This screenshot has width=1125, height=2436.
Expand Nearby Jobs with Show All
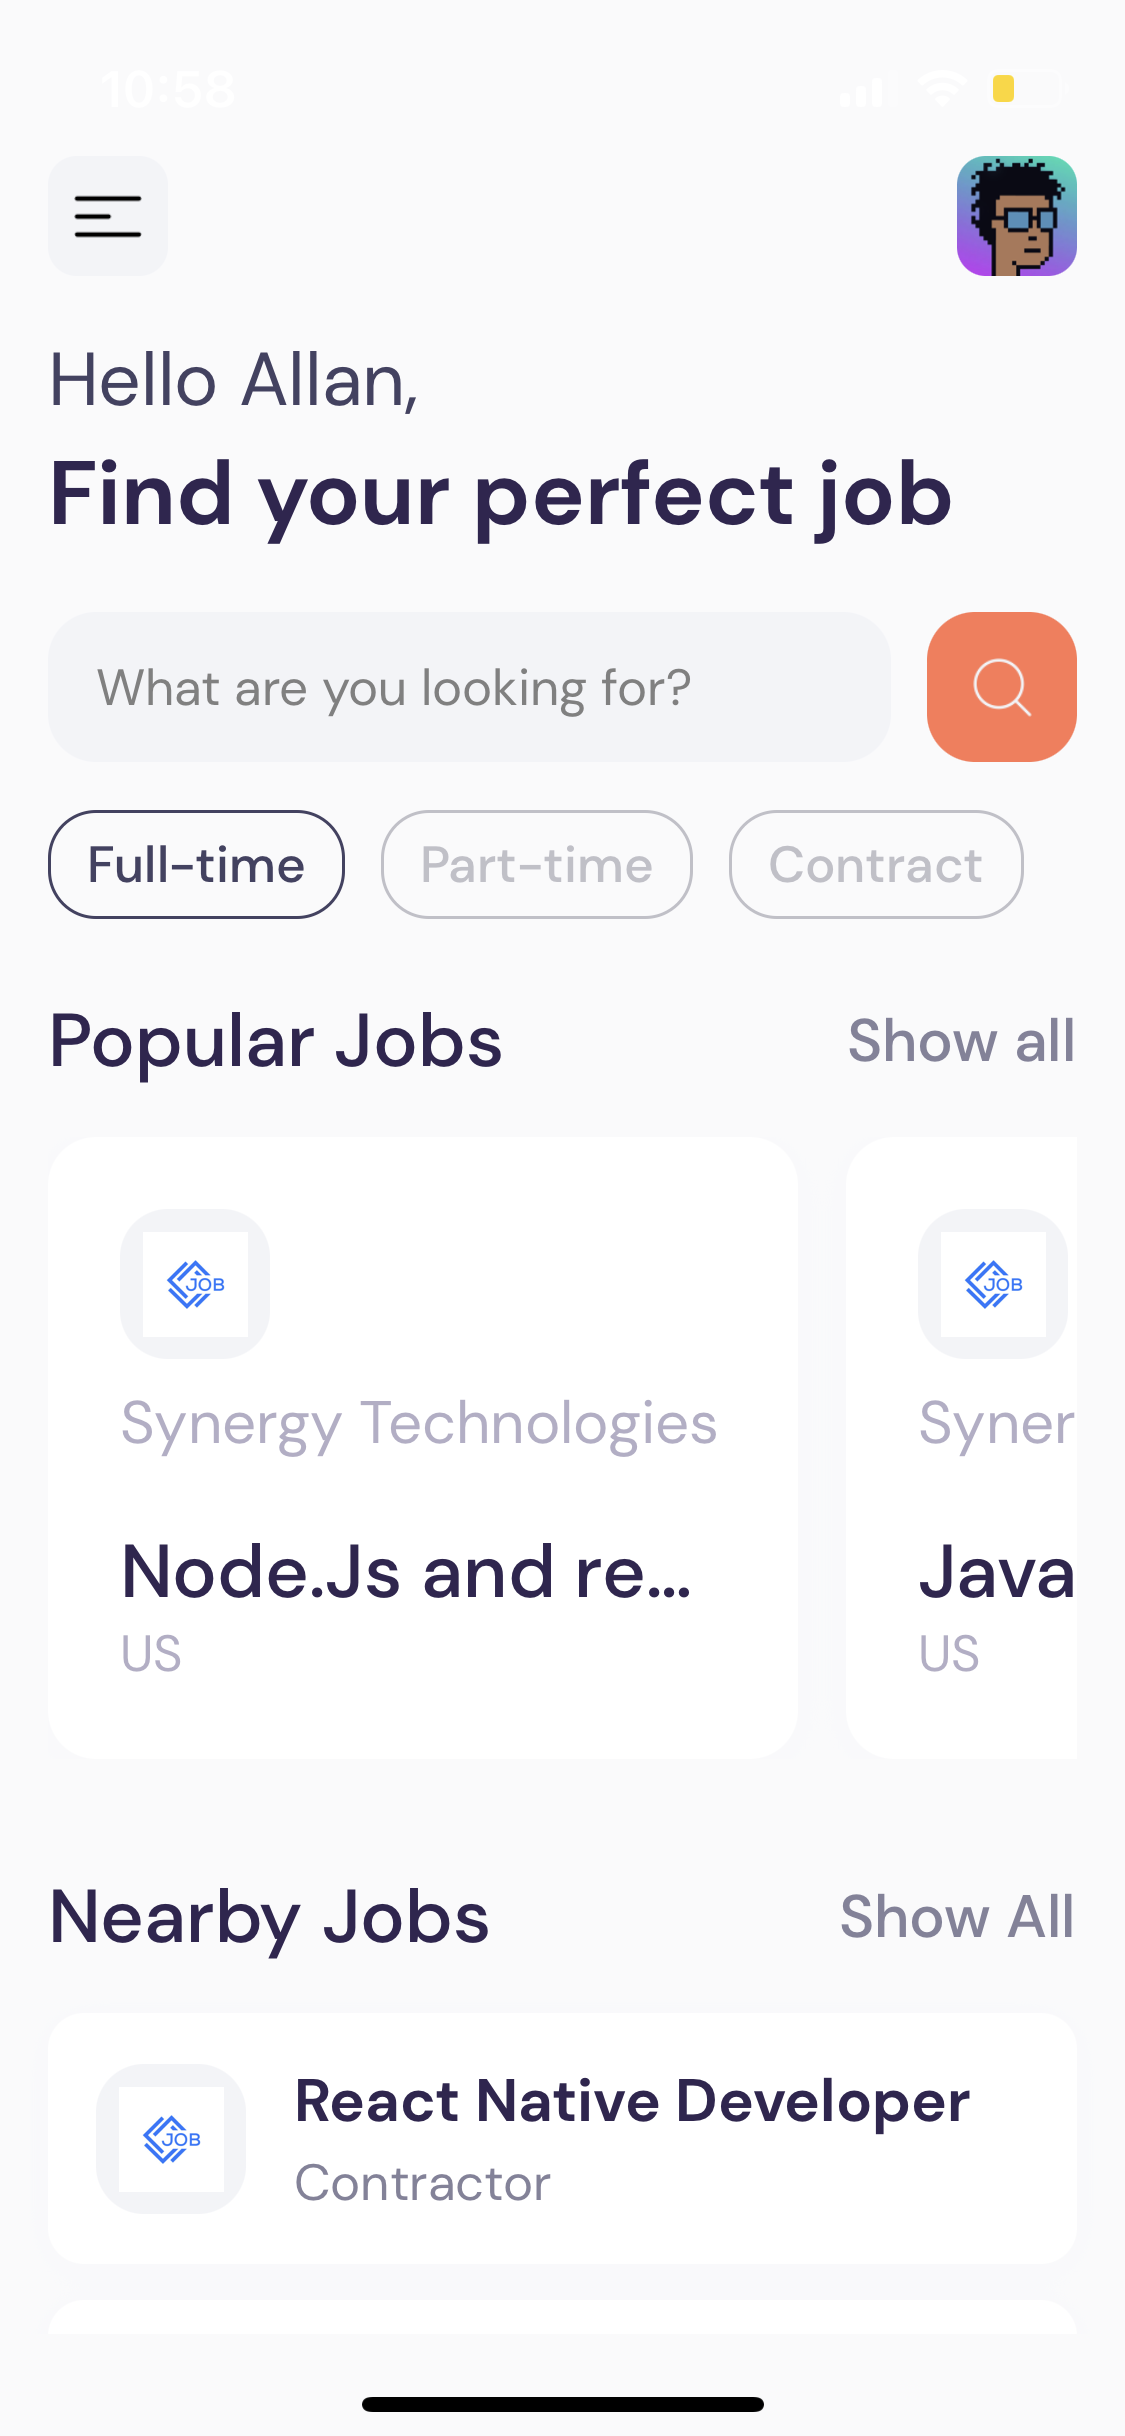click(956, 1915)
